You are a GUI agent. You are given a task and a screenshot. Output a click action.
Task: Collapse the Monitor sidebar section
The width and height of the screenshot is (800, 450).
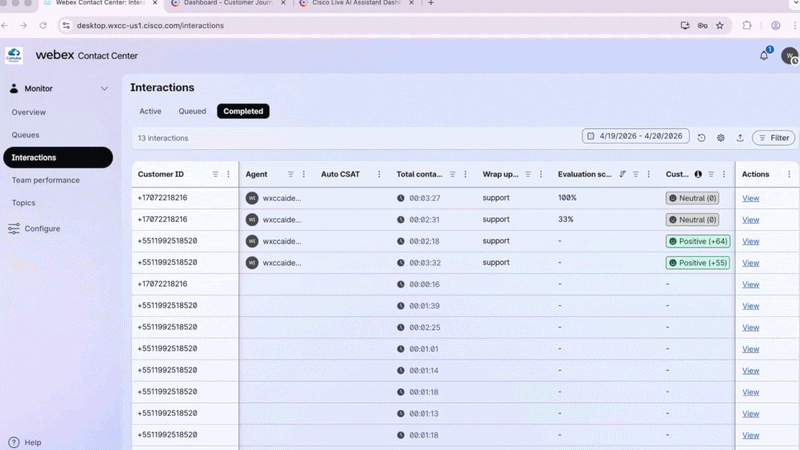[x=104, y=89]
